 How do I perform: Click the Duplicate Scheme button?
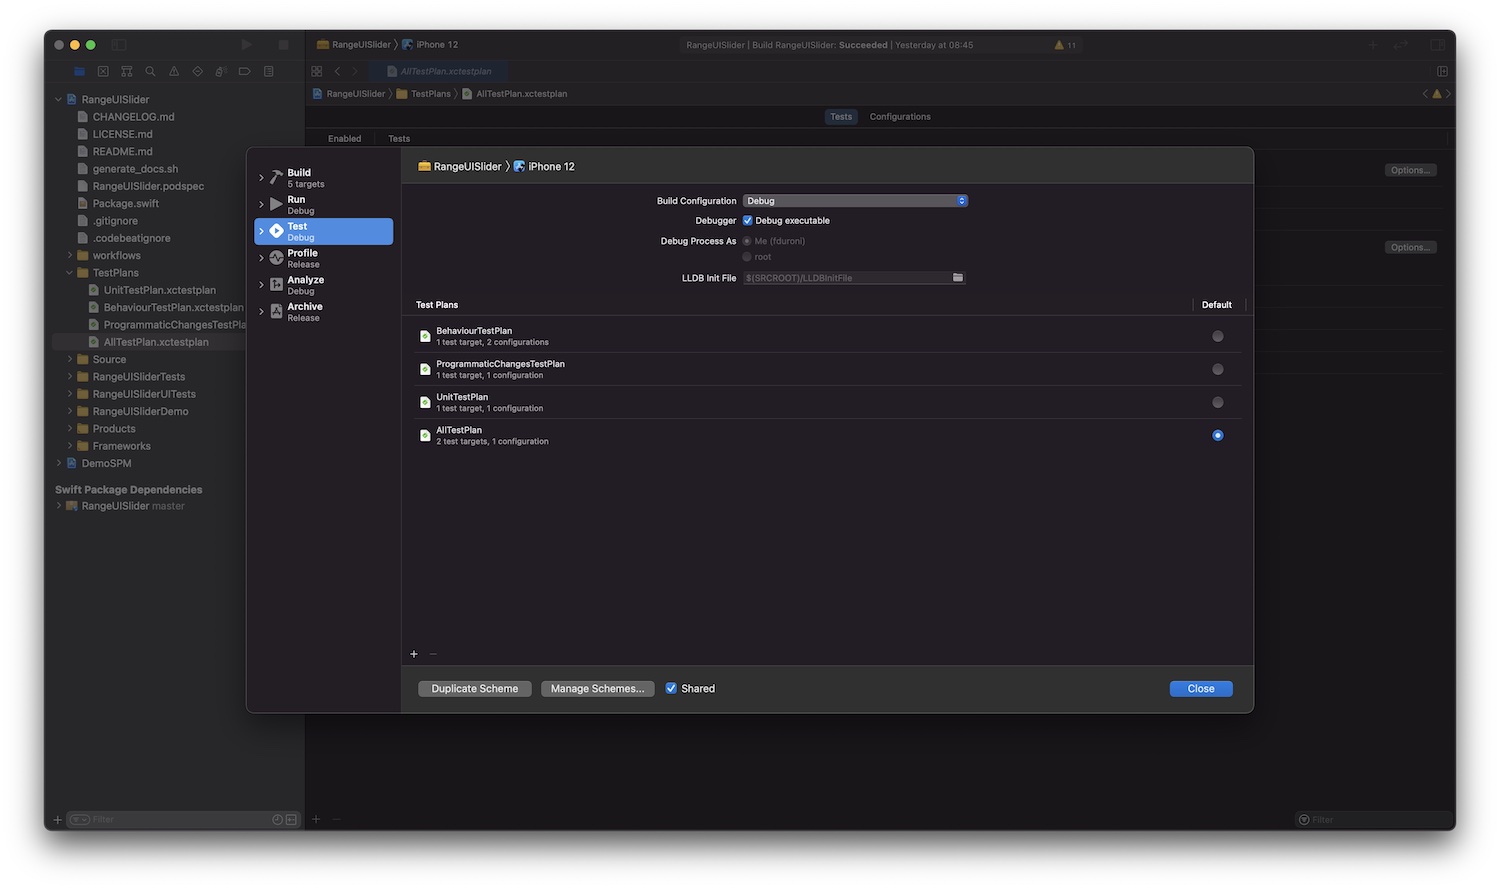(475, 689)
